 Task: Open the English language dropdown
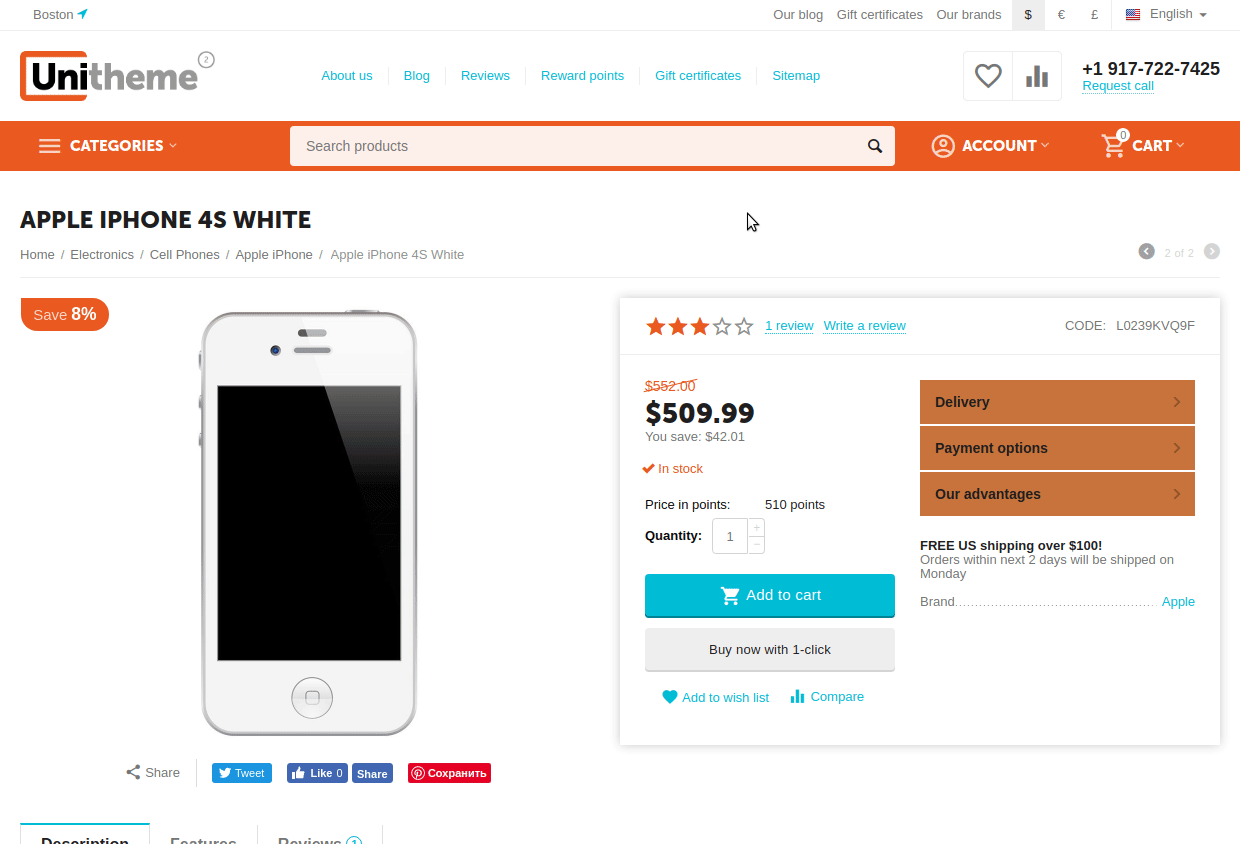pos(1166,14)
